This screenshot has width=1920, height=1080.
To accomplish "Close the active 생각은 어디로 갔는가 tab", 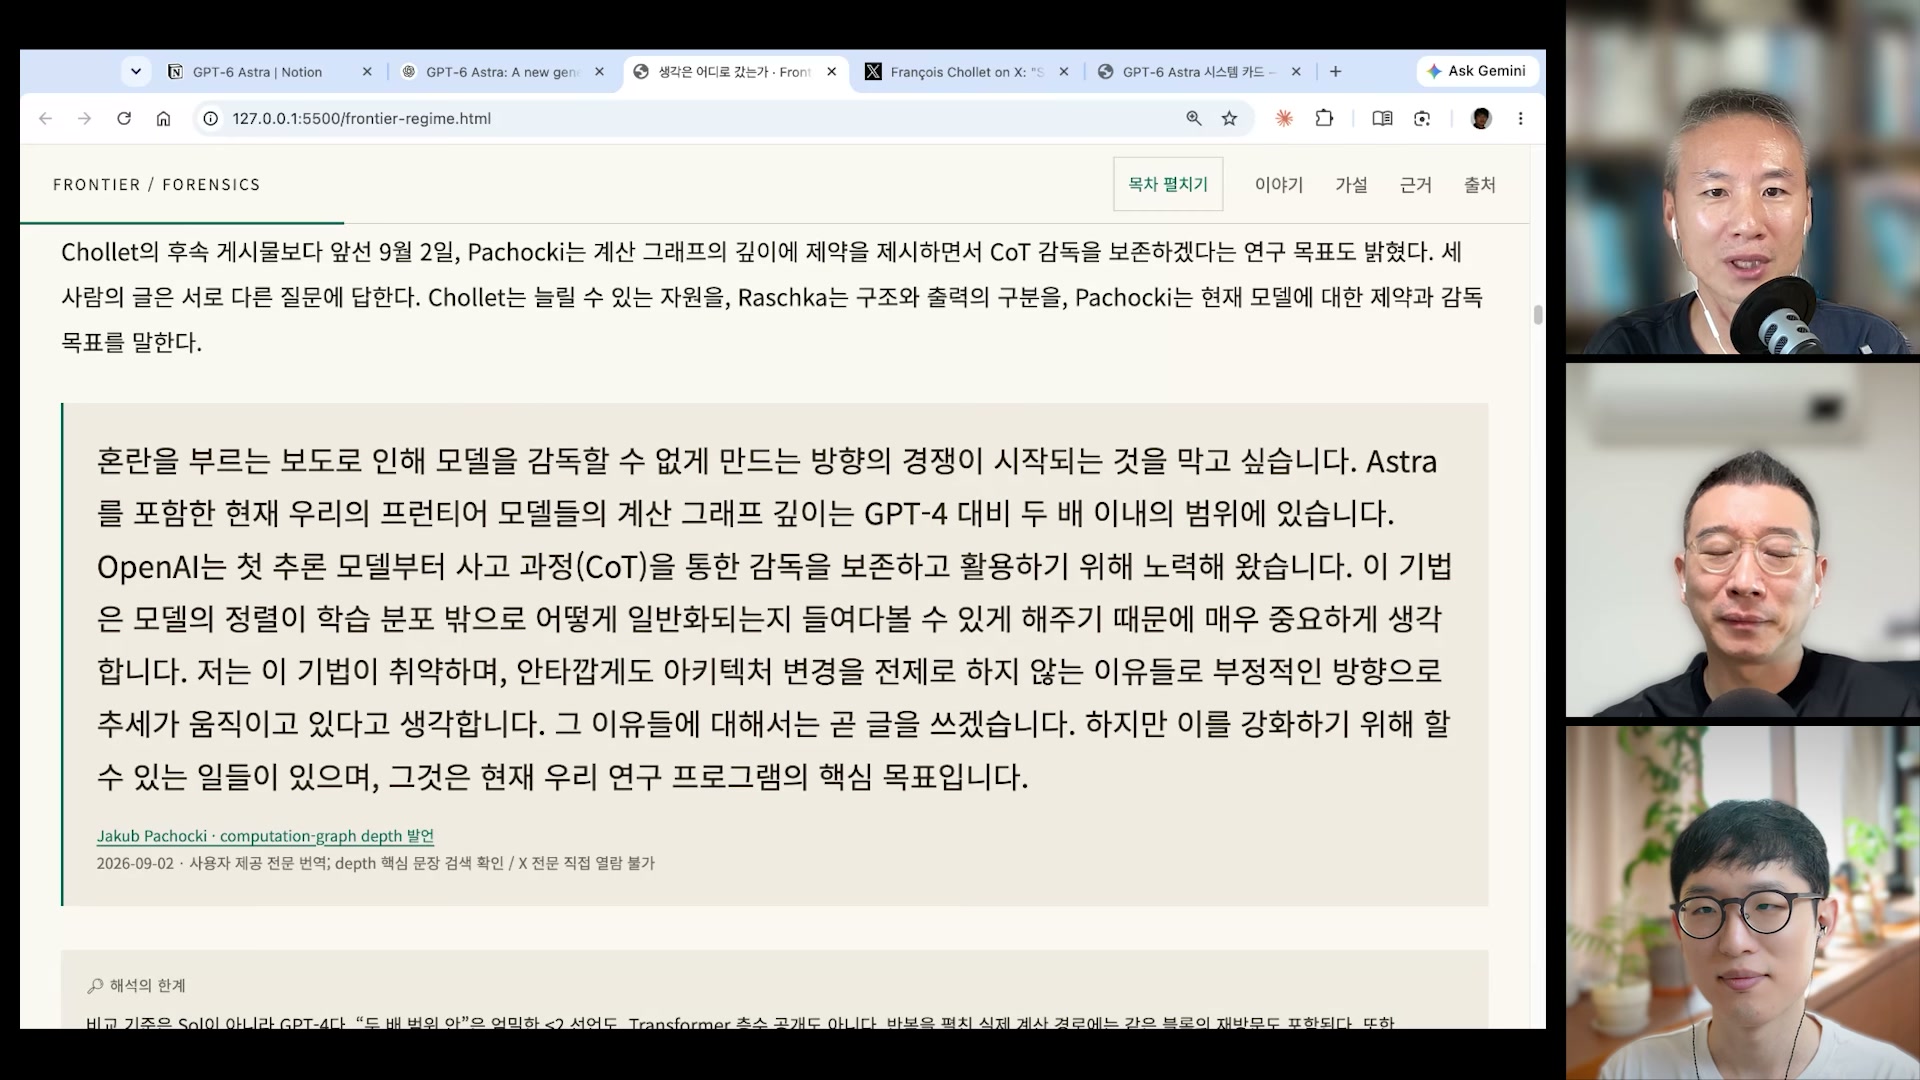I will [831, 72].
